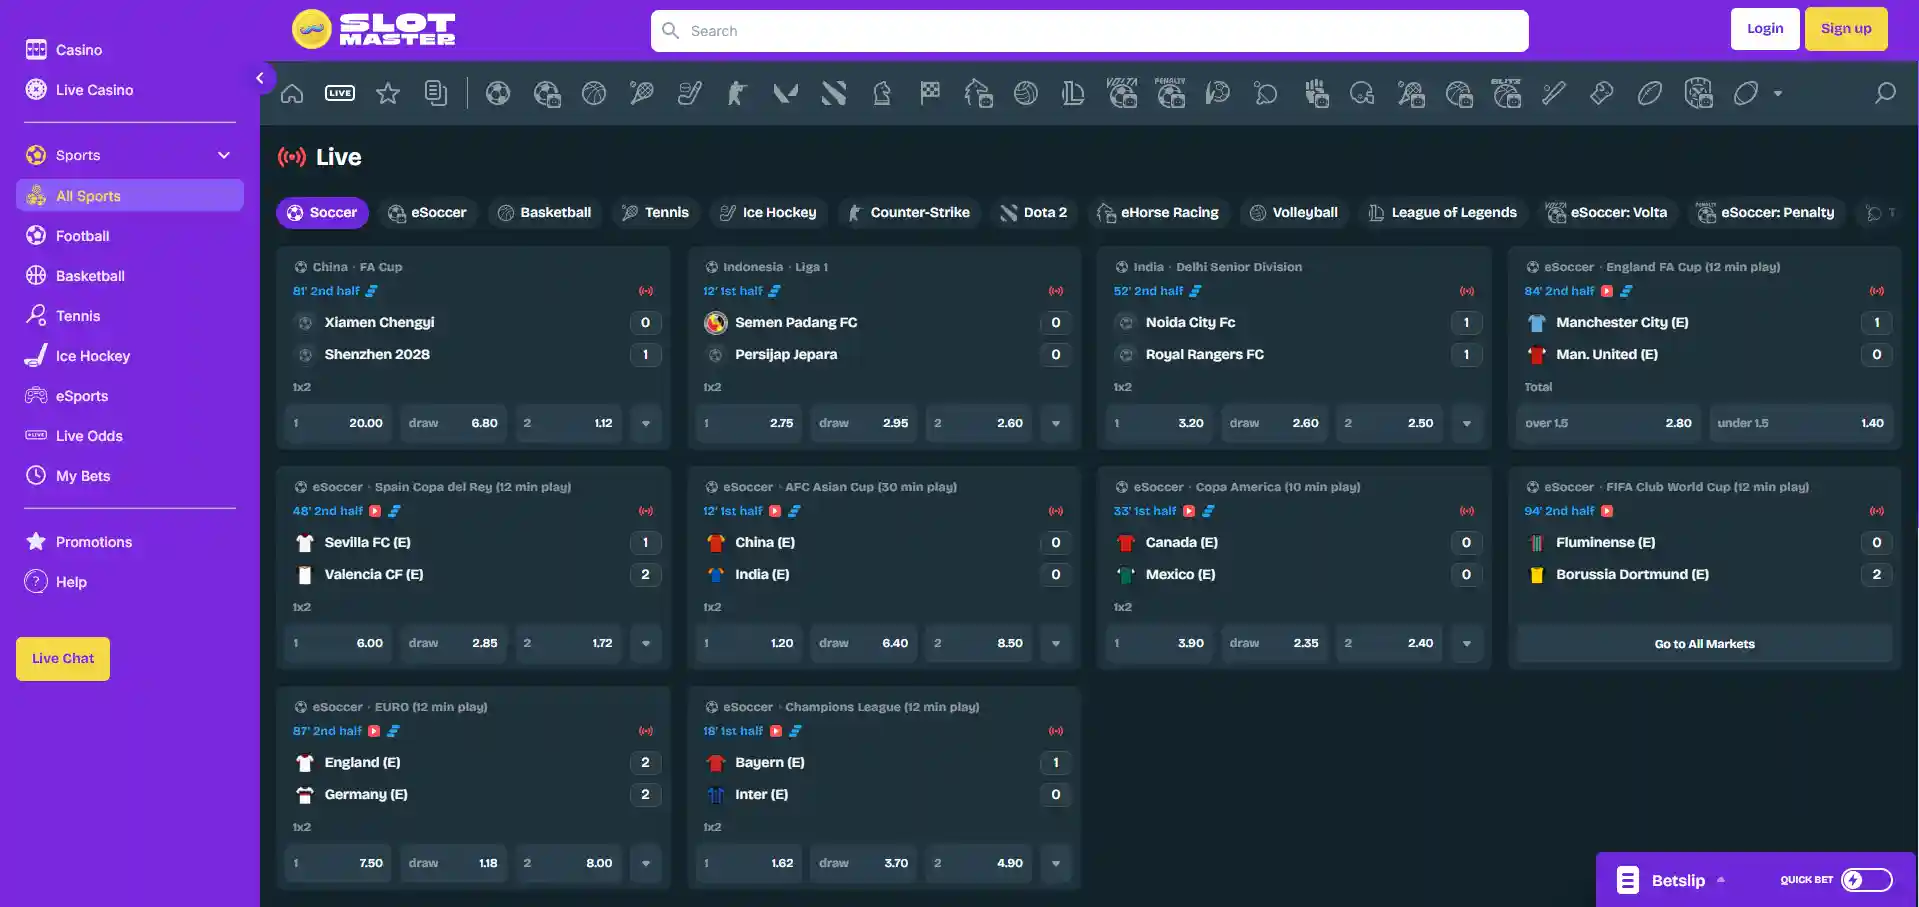Choose the volleyball icon in the toolbar
Viewport: 1919px width, 907px height.
1026,93
